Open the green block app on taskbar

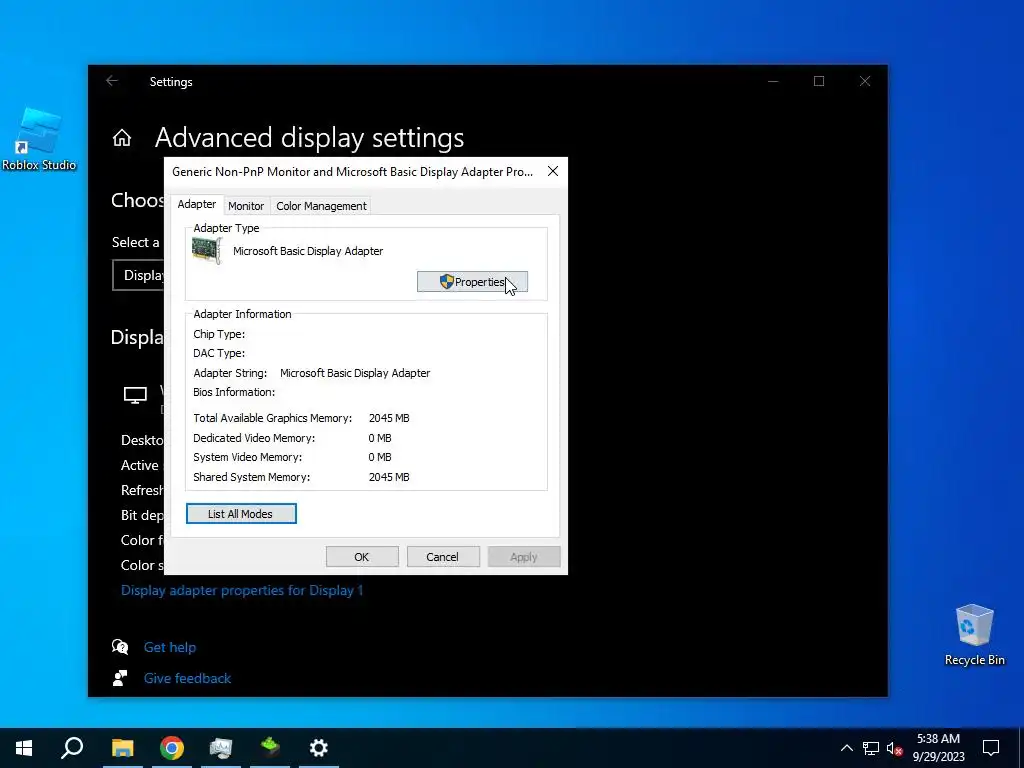click(x=270, y=748)
